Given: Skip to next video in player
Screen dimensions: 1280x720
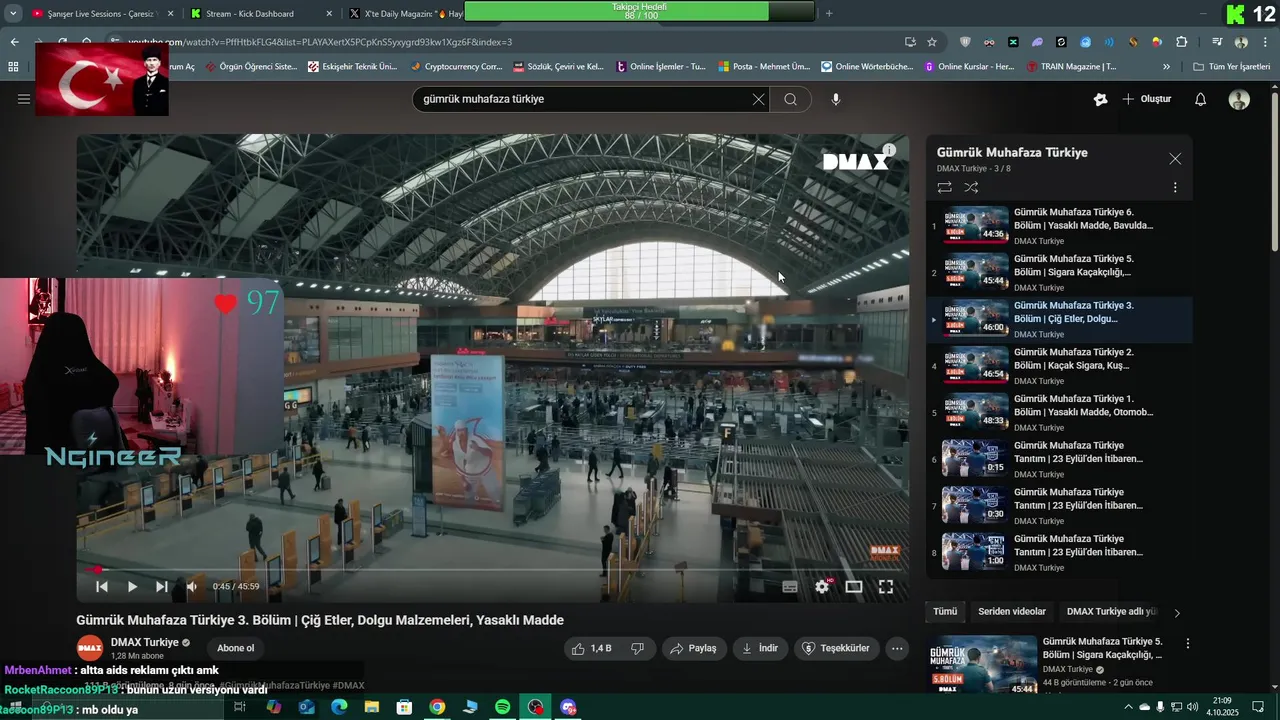Looking at the screenshot, I should (162, 587).
